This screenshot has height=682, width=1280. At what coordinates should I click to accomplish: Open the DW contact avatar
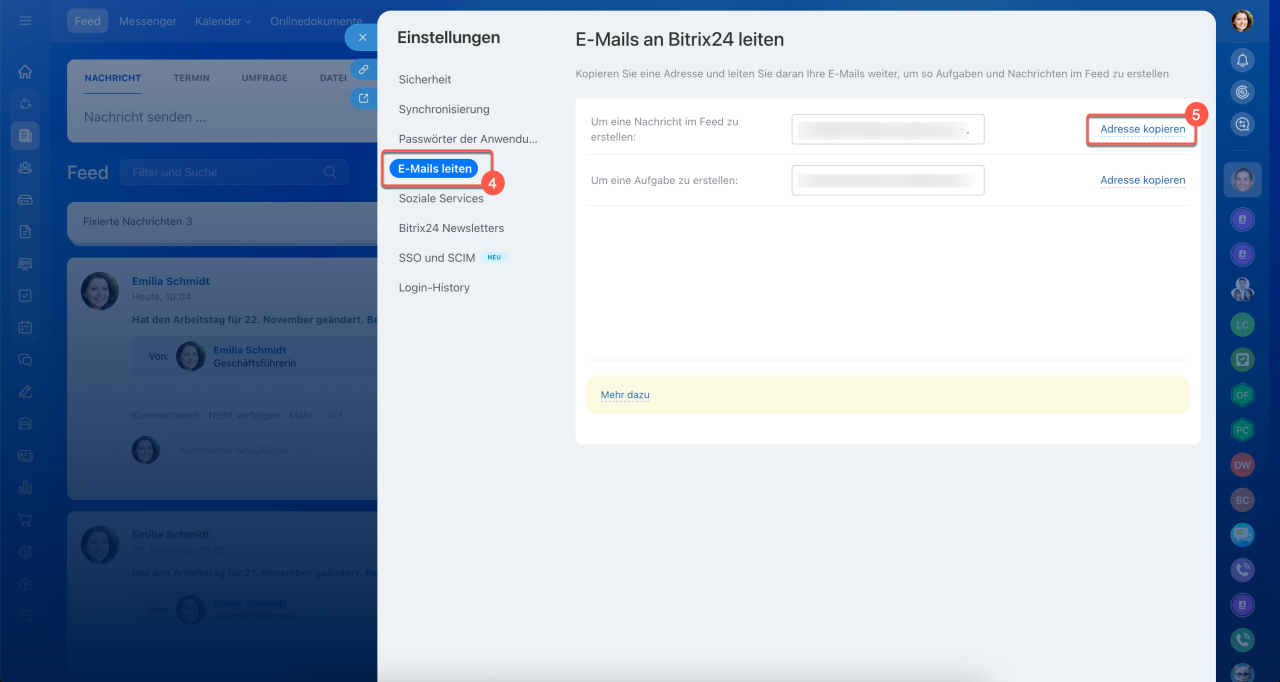tap(1242, 465)
